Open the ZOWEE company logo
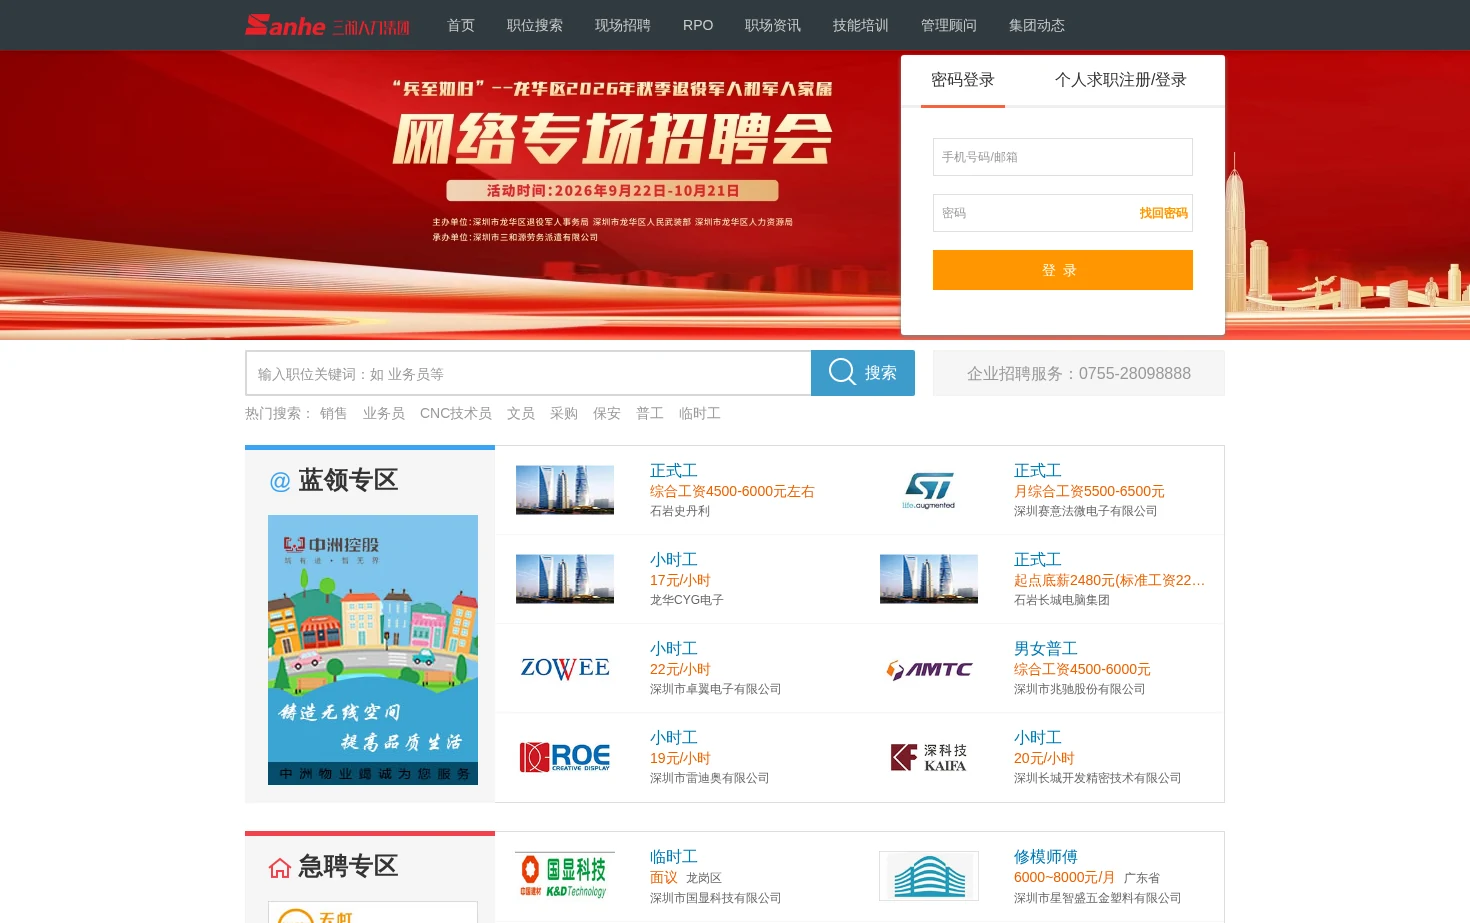This screenshot has width=1470, height=923. point(565,668)
